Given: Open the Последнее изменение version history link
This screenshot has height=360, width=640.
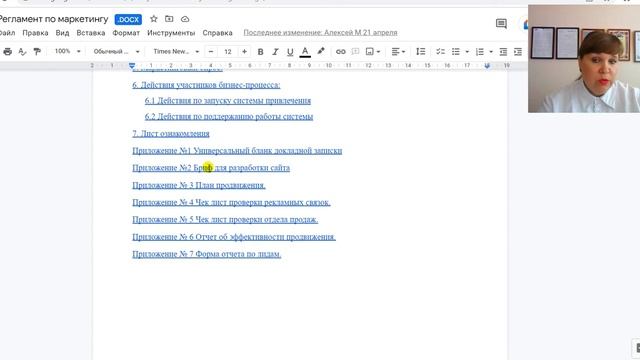Looking at the screenshot, I should (x=320, y=33).
